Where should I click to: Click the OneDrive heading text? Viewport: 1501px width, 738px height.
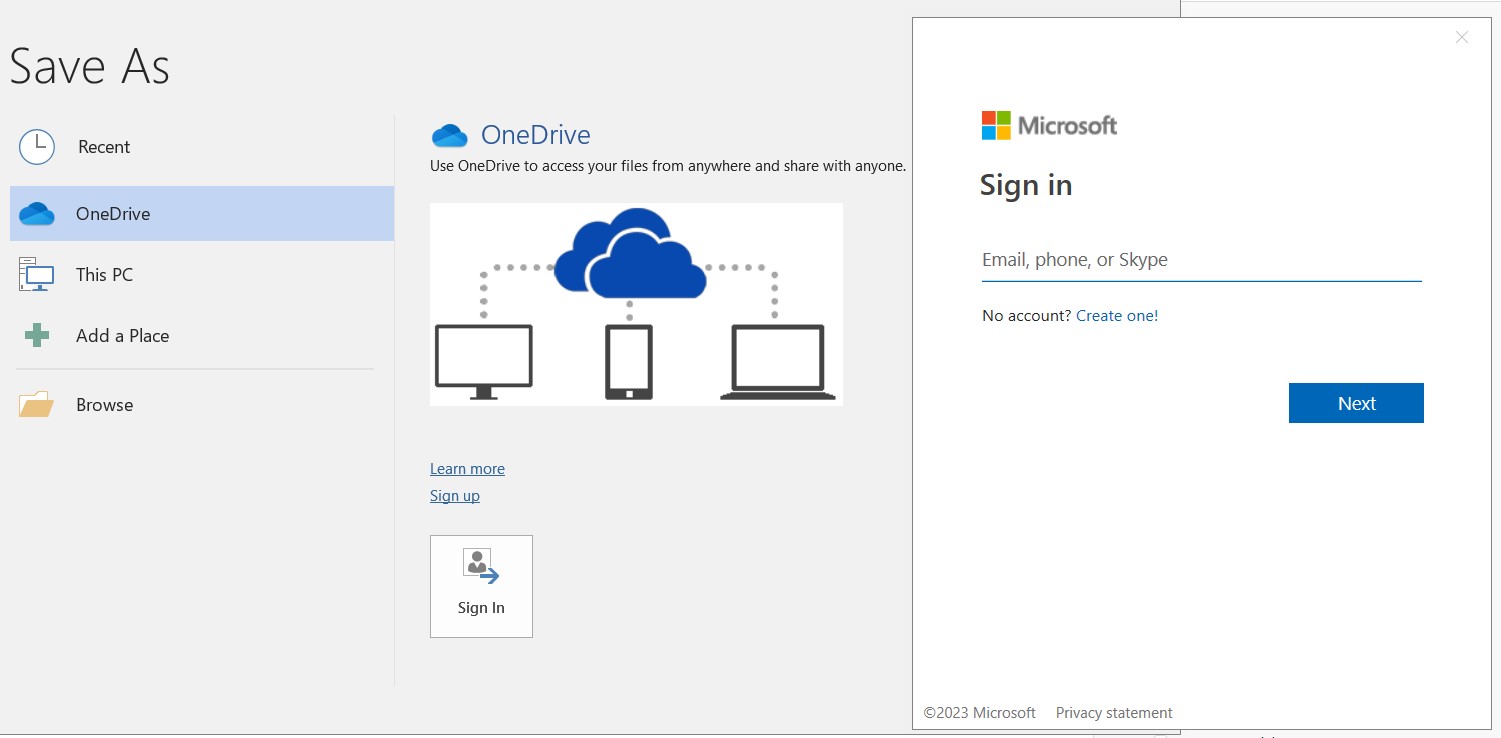[x=536, y=135]
